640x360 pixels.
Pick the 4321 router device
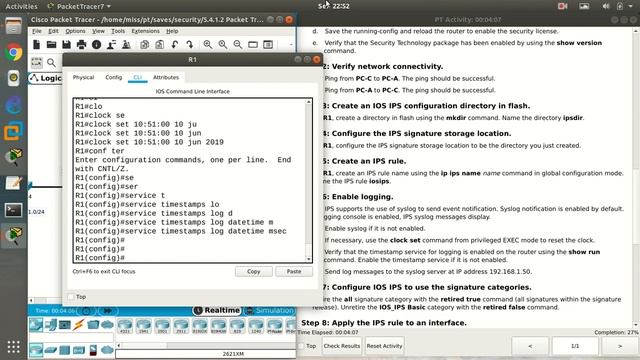125,326
